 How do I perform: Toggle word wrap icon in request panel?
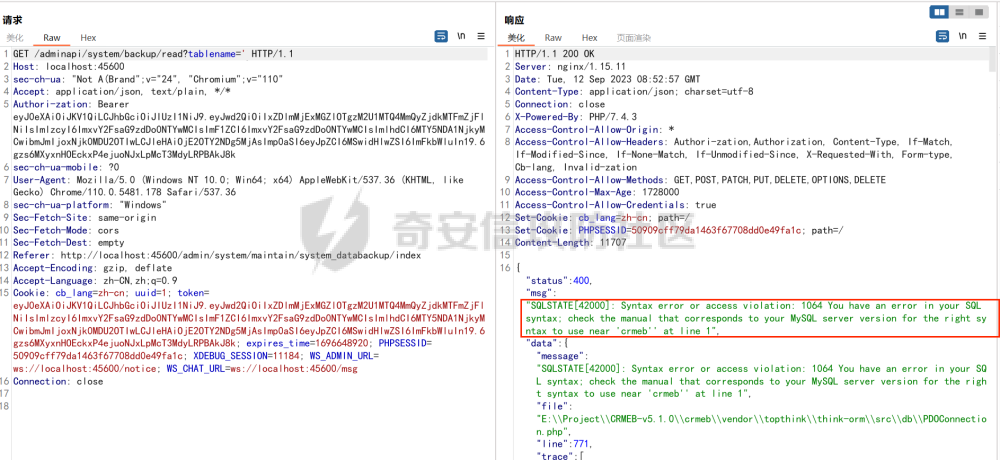(441, 37)
